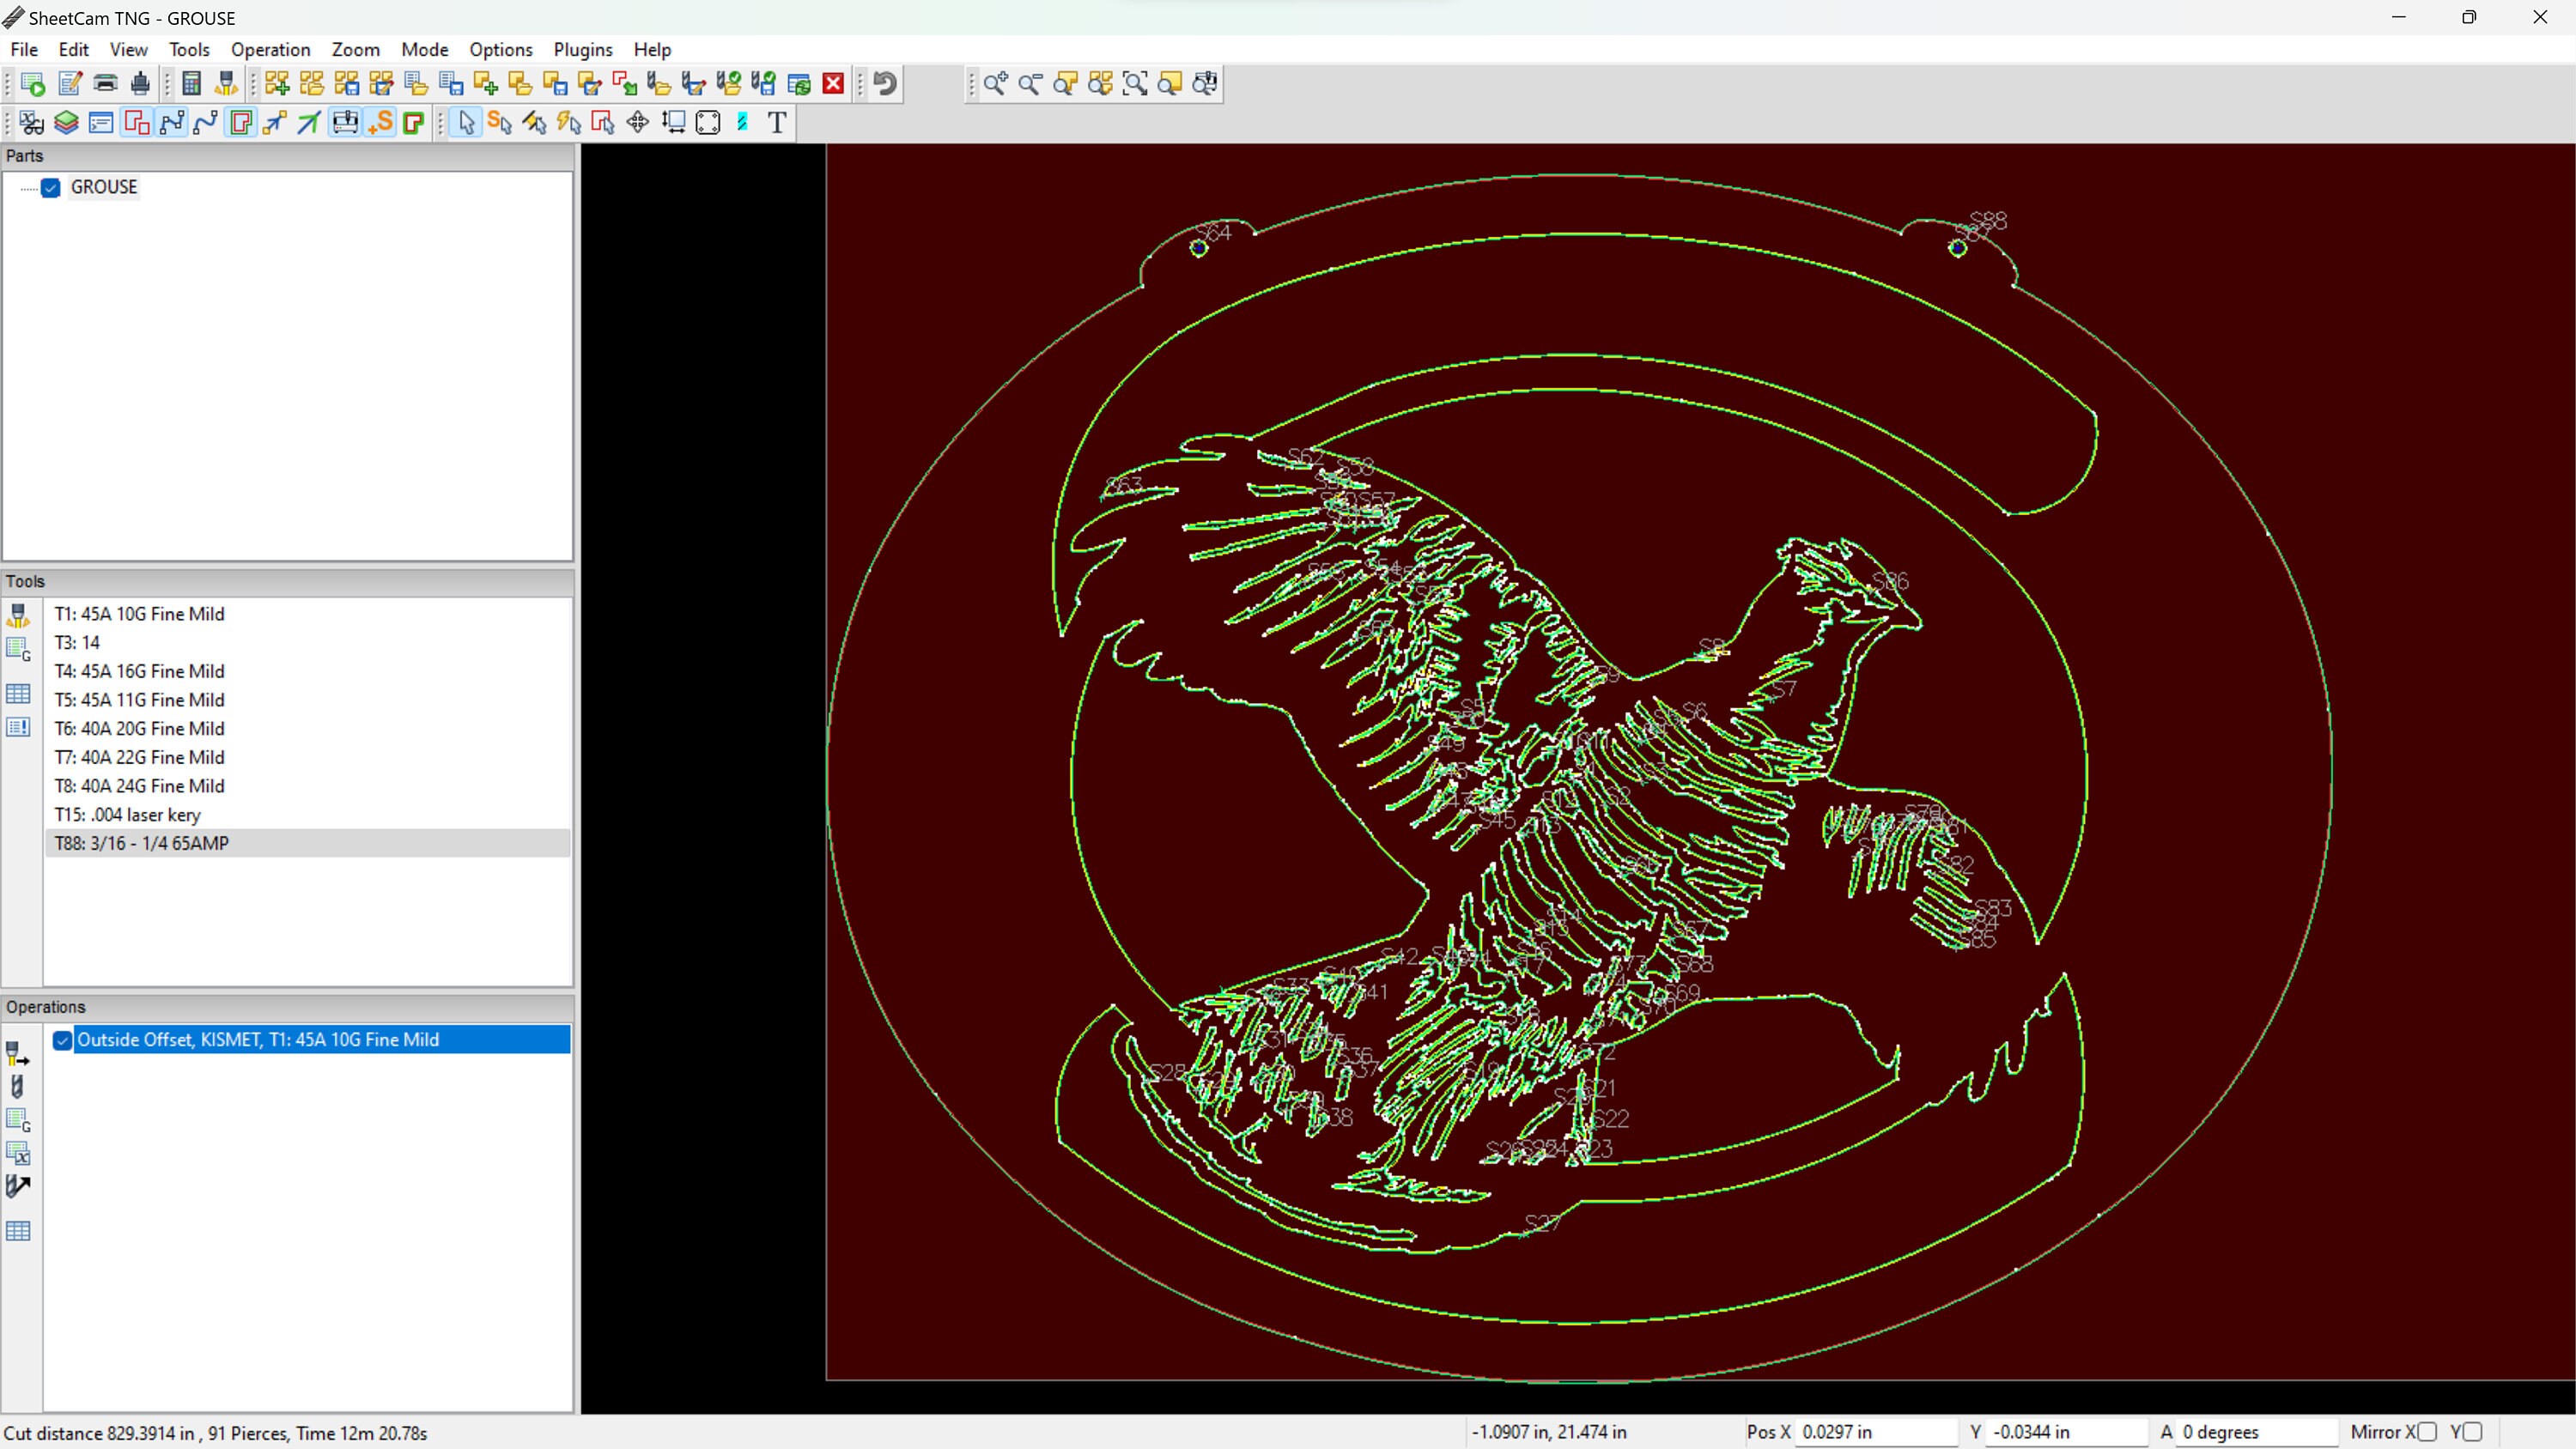The height and width of the screenshot is (1449, 2576).
Task: Select tool T15: .004 laser kery
Action: tap(127, 814)
